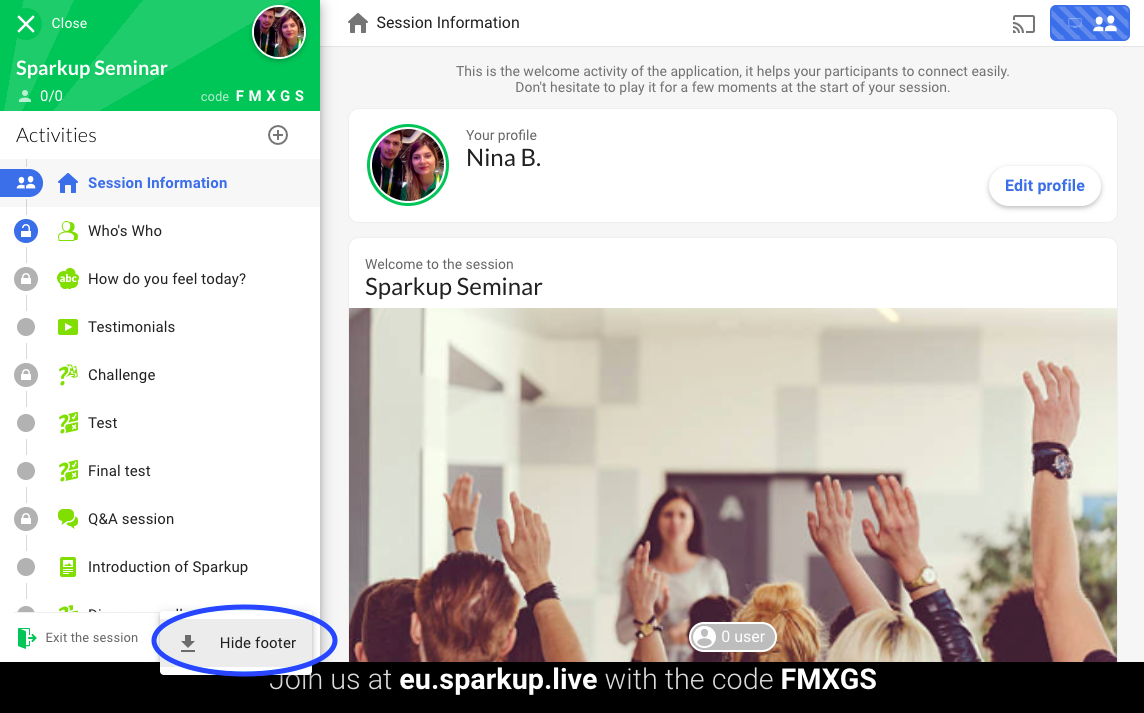Click the add activity plus icon
Viewport: 1144px width, 713px height.
click(278, 135)
